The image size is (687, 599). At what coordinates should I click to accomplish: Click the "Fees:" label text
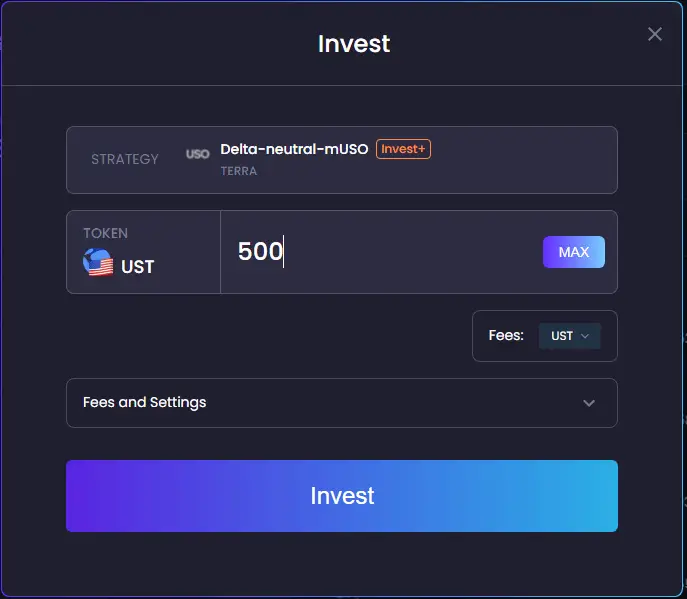(506, 336)
